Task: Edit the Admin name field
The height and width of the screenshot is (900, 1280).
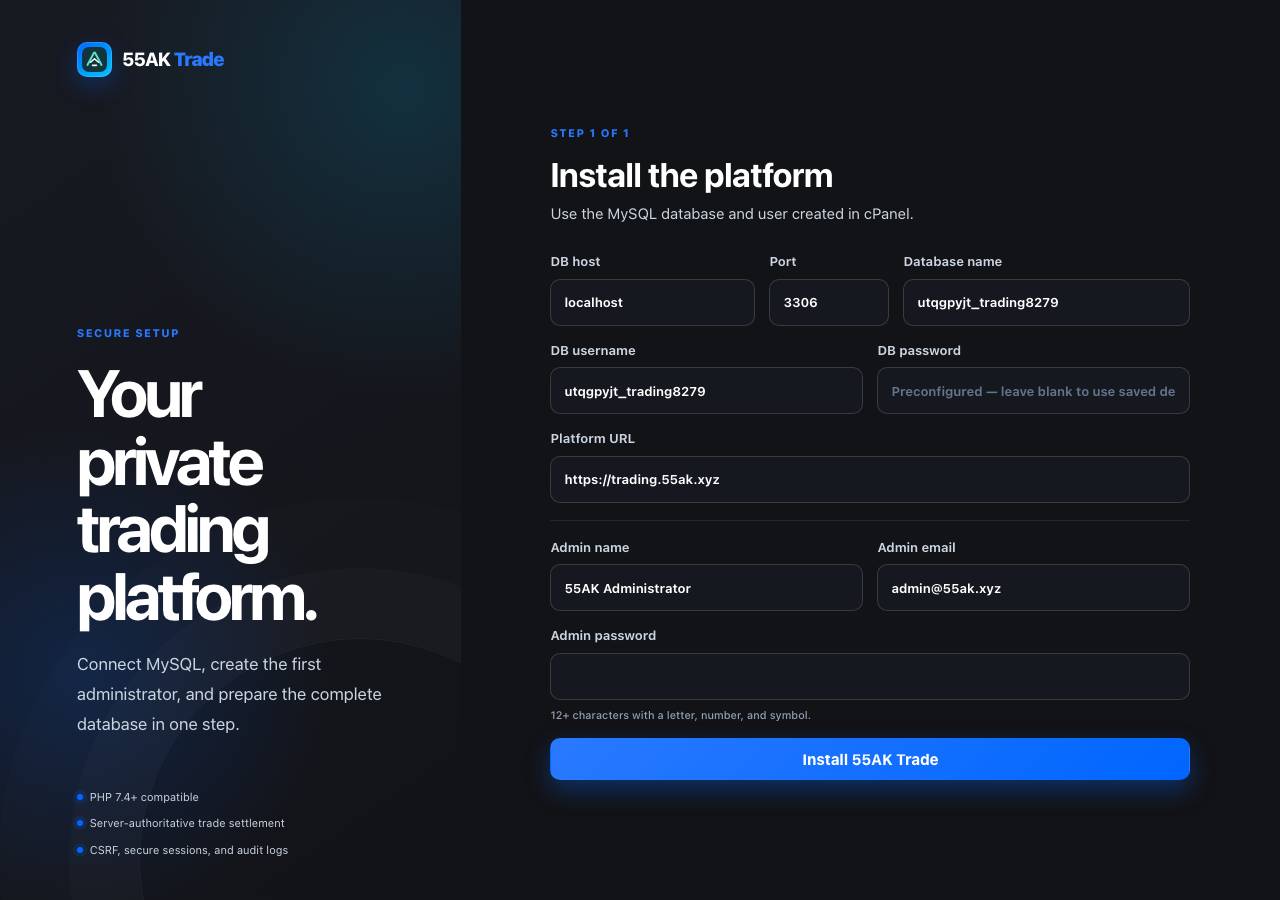Action: (706, 588)
